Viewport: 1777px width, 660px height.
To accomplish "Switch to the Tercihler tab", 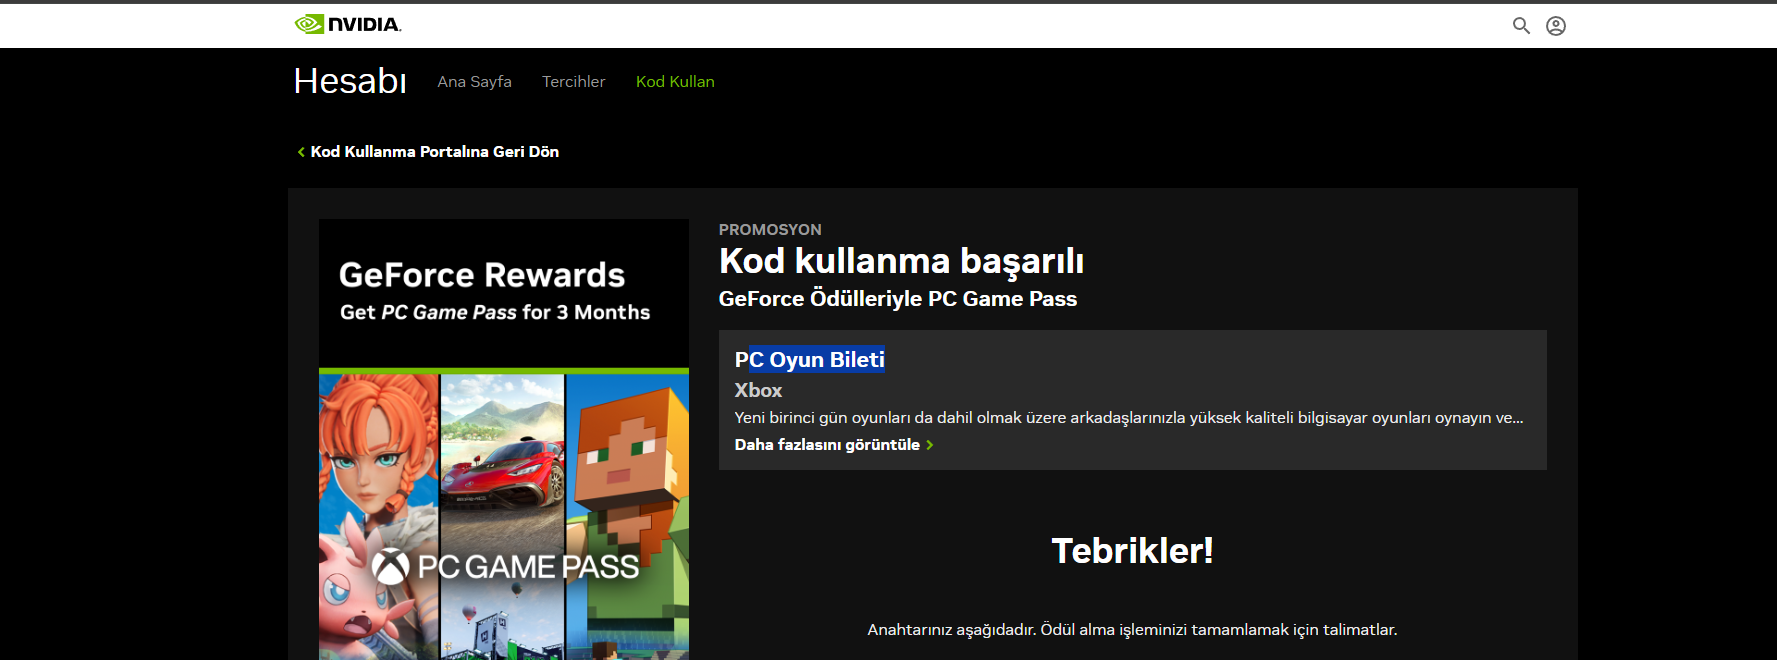I will tap(573, 82).
